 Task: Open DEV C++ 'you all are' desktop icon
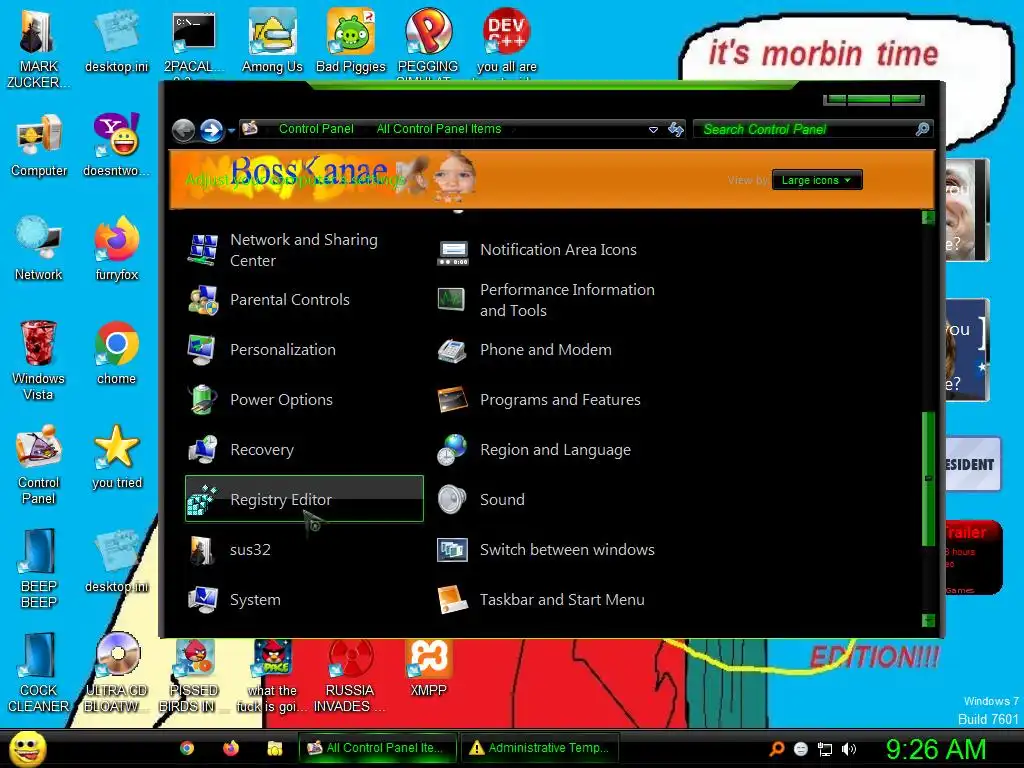pos(507,40)
